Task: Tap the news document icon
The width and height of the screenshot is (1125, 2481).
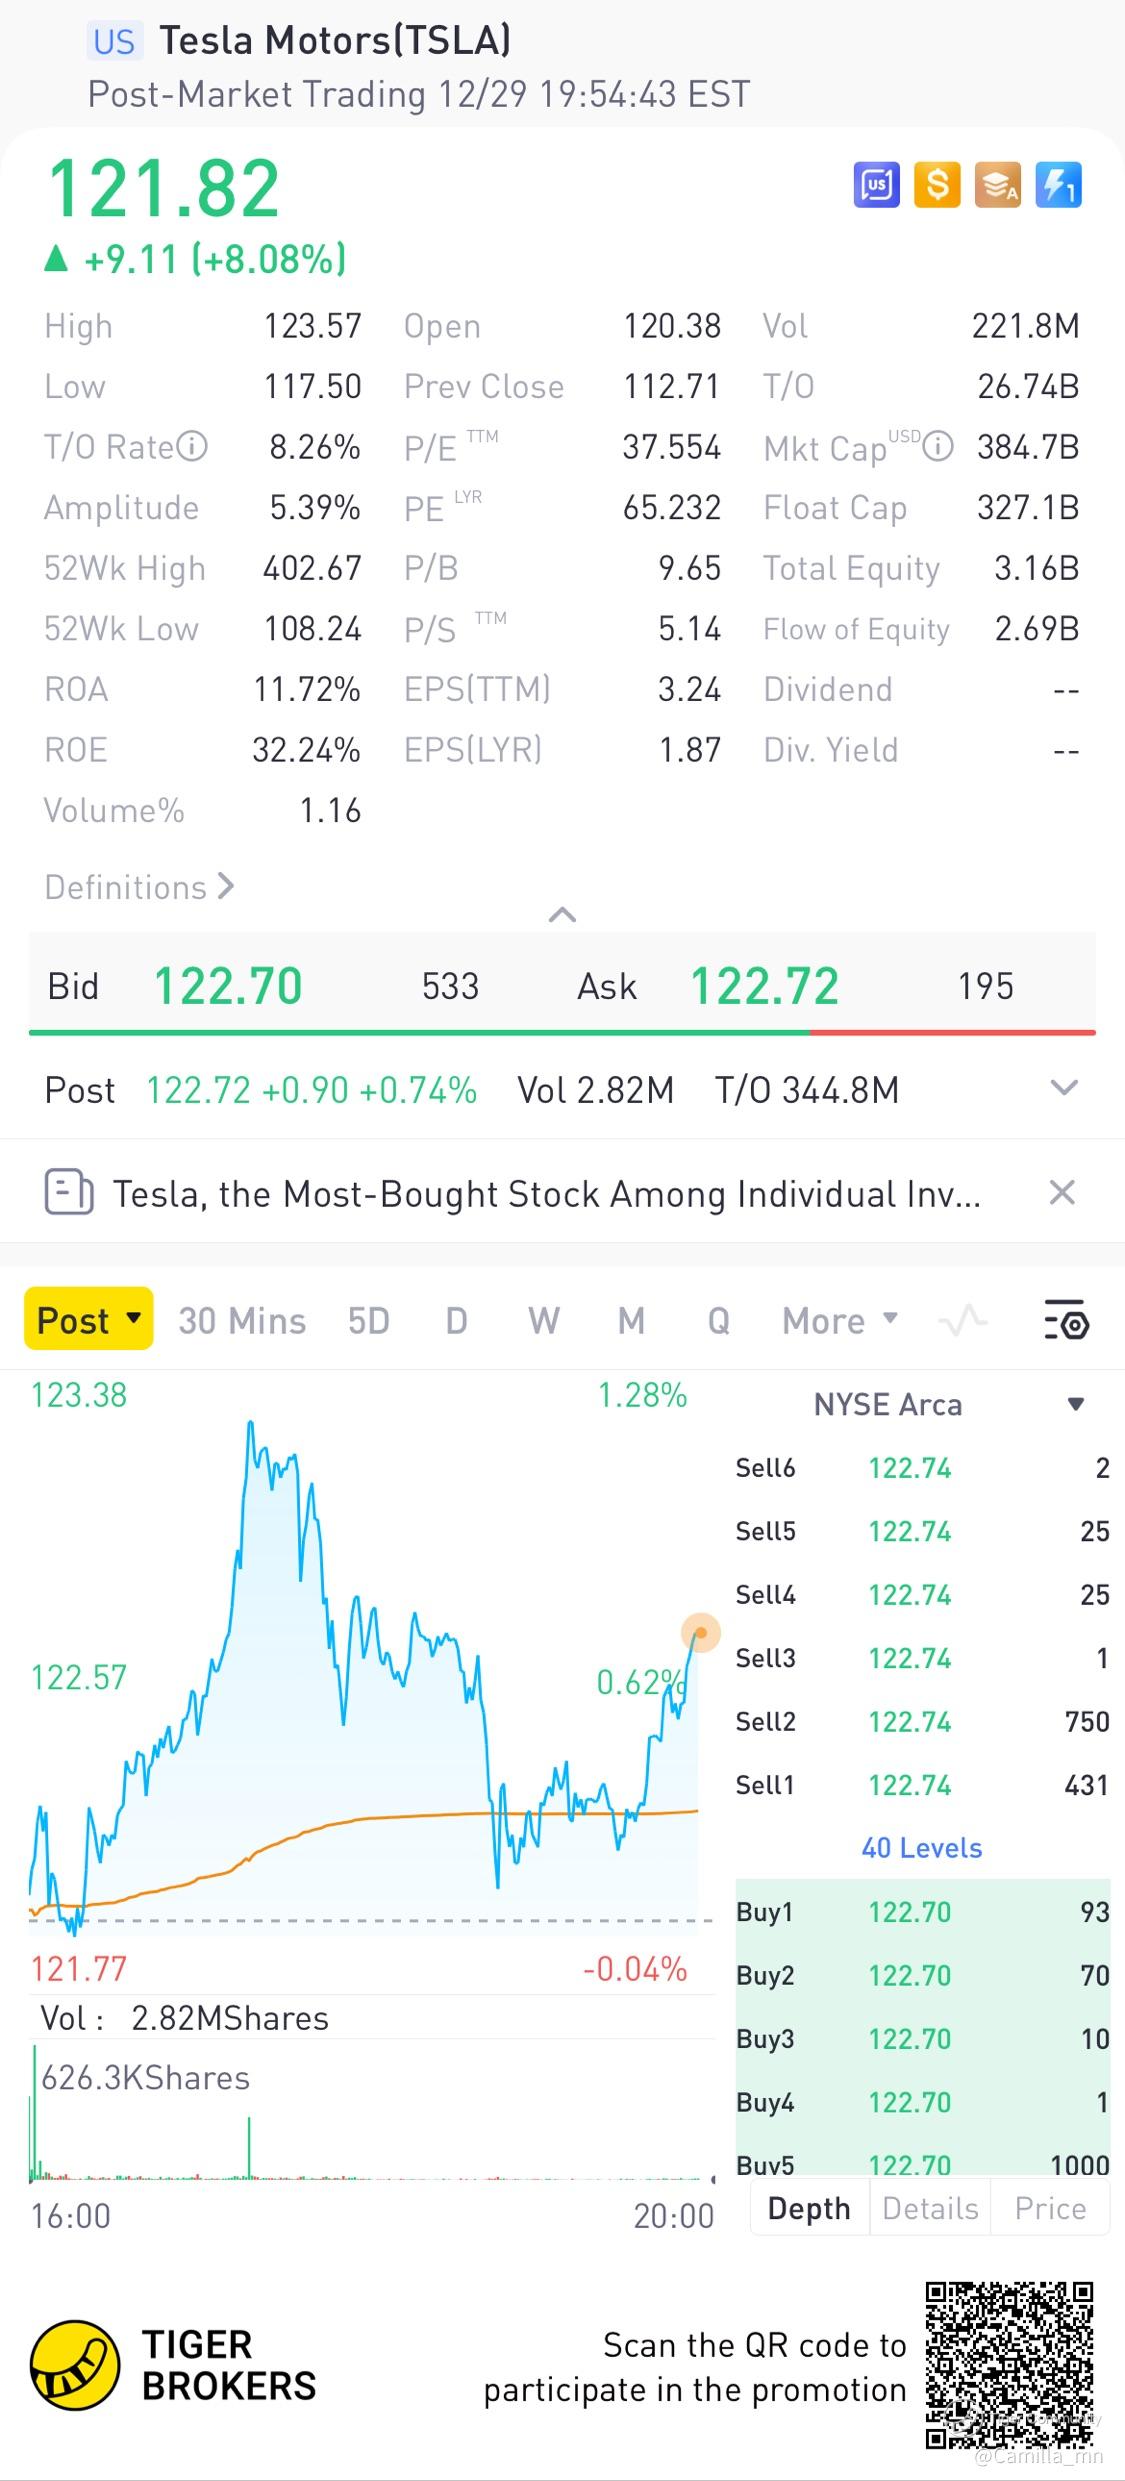Action: (68, 1192)
